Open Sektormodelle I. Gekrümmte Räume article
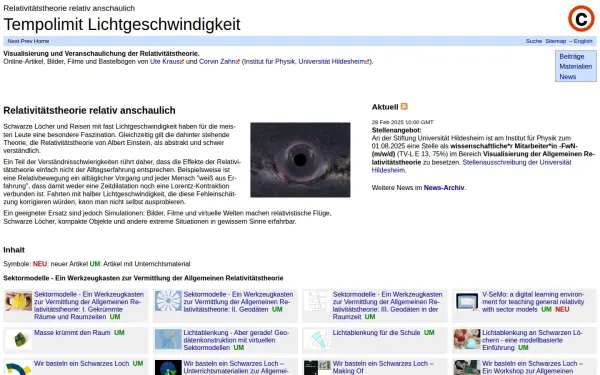The width and height of the screenshot is (600, 375). click(89, 305)
